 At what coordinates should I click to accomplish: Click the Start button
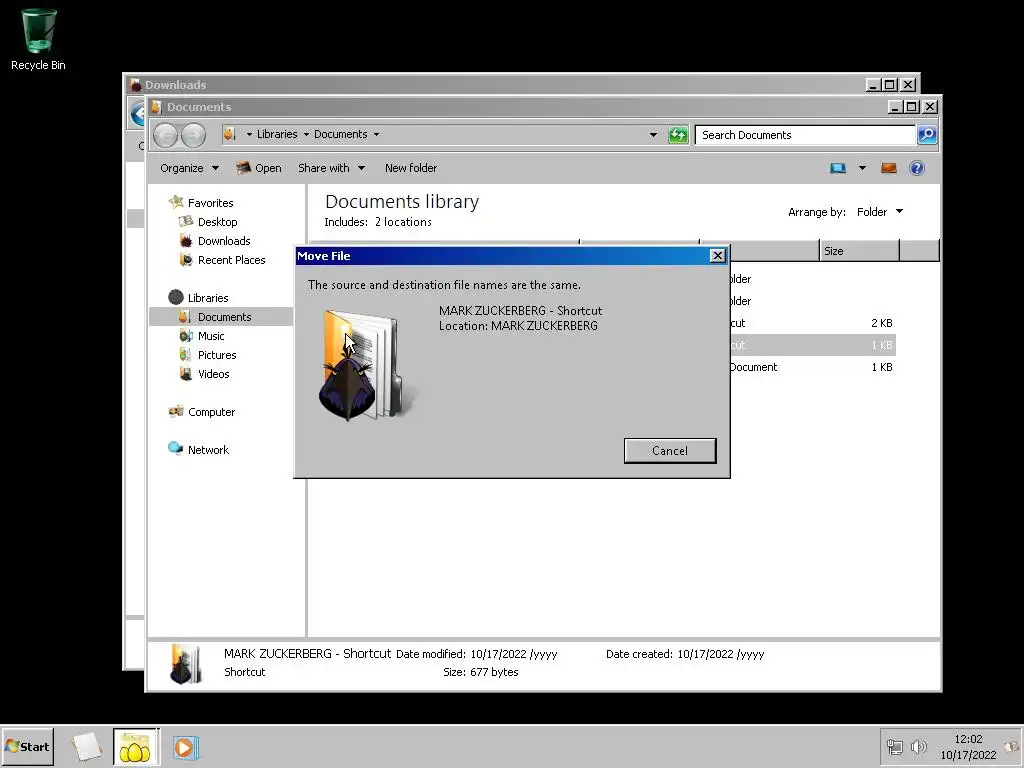coord(27,746)
